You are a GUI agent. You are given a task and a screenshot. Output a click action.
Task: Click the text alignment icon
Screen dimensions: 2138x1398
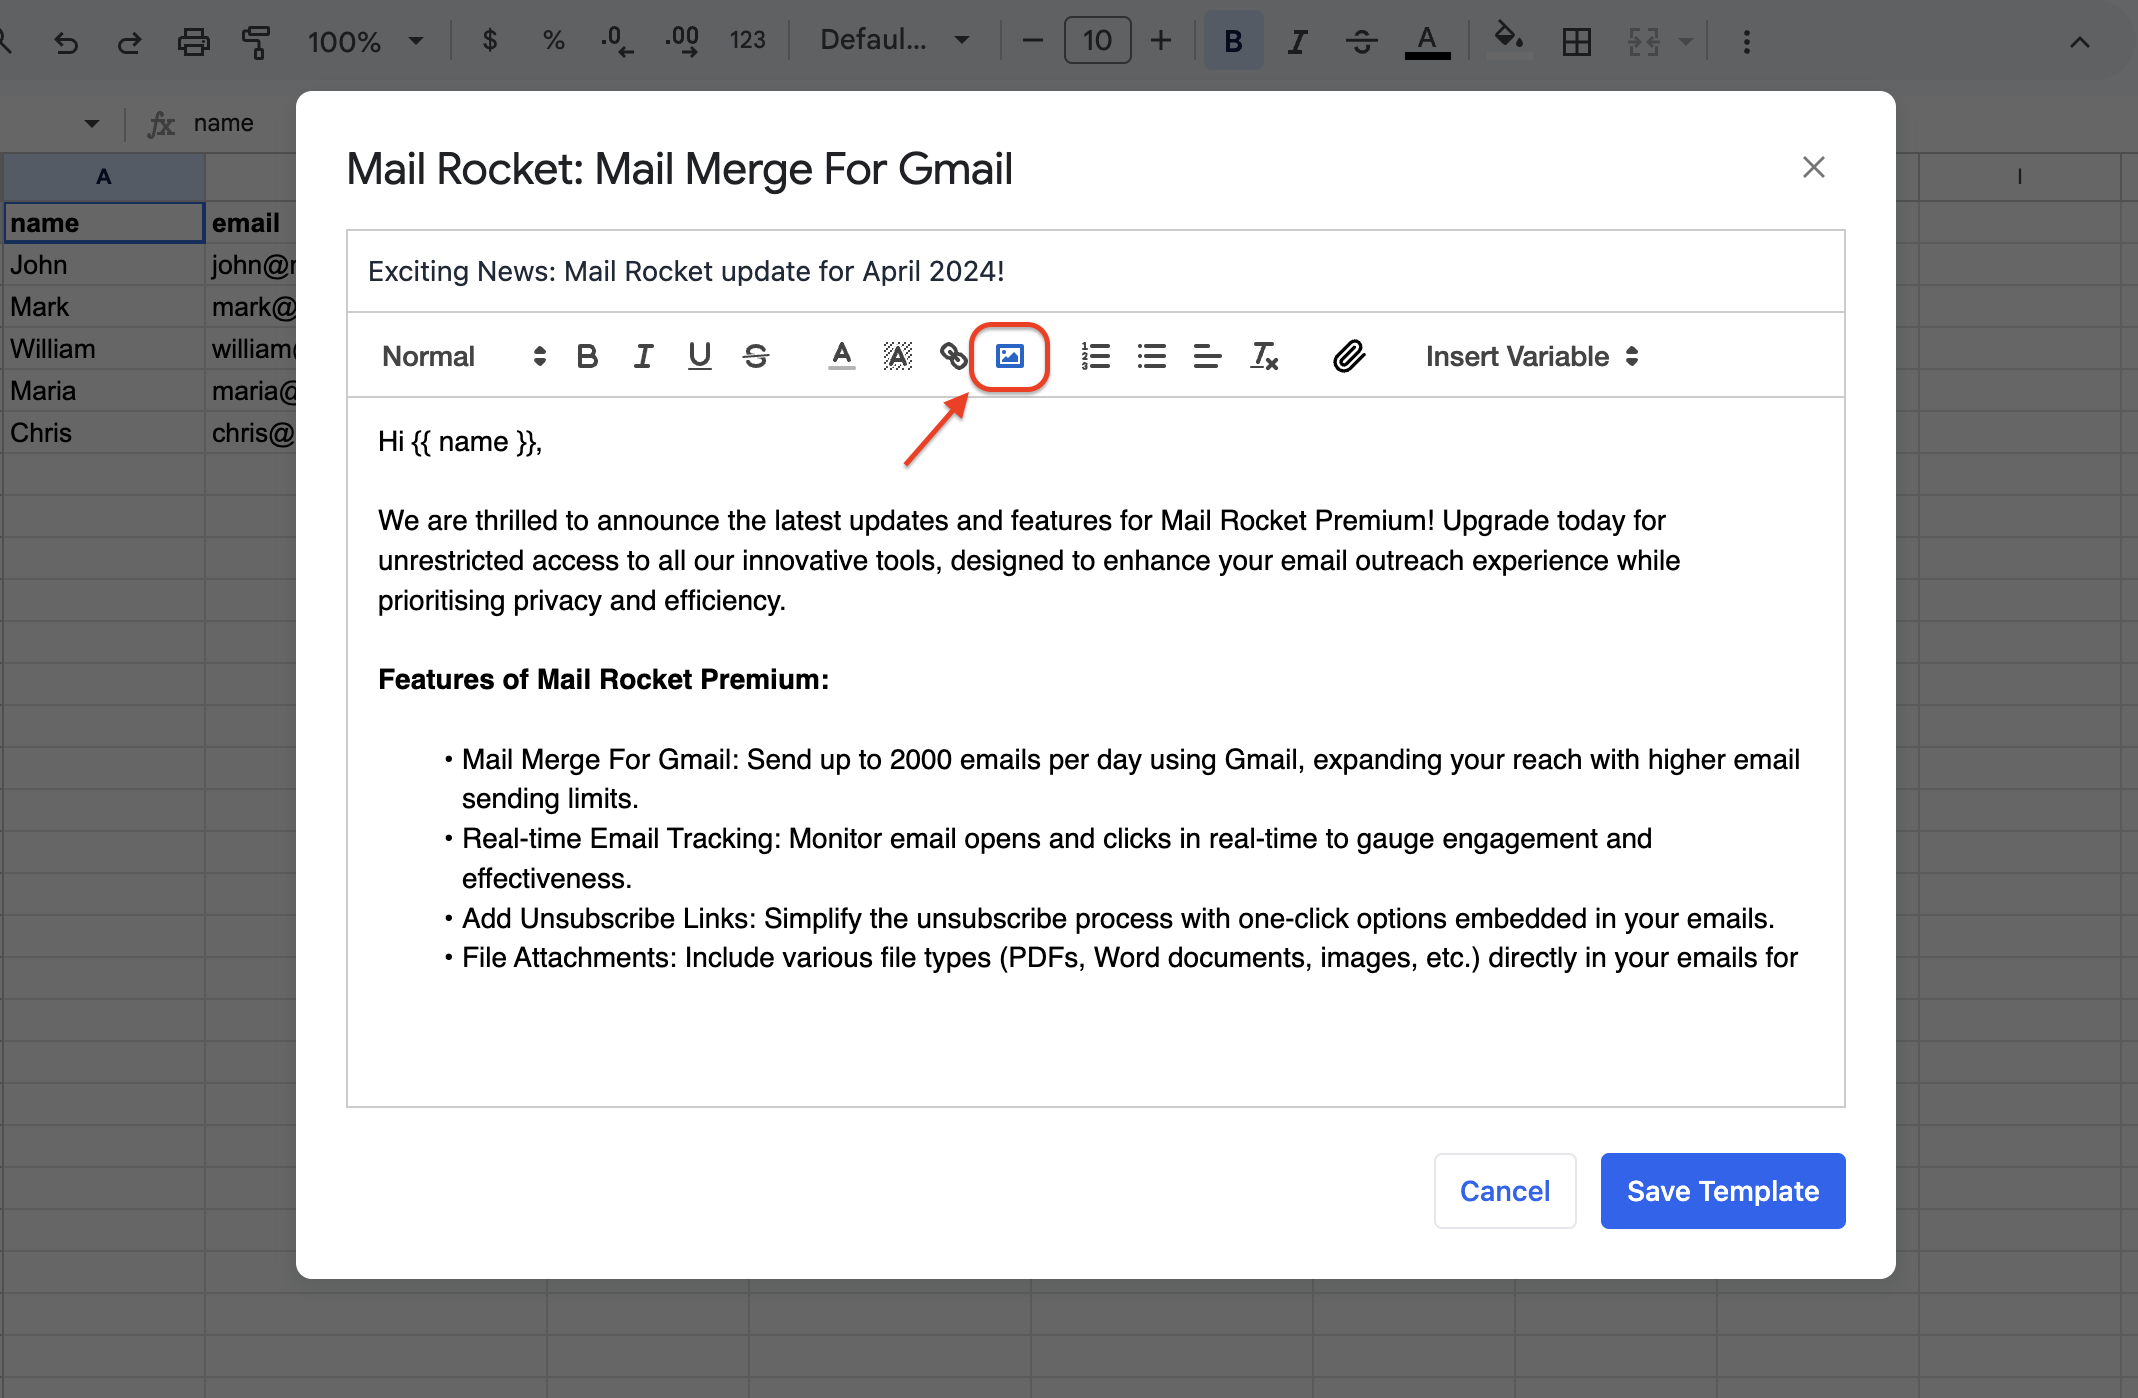point(1207,356)
